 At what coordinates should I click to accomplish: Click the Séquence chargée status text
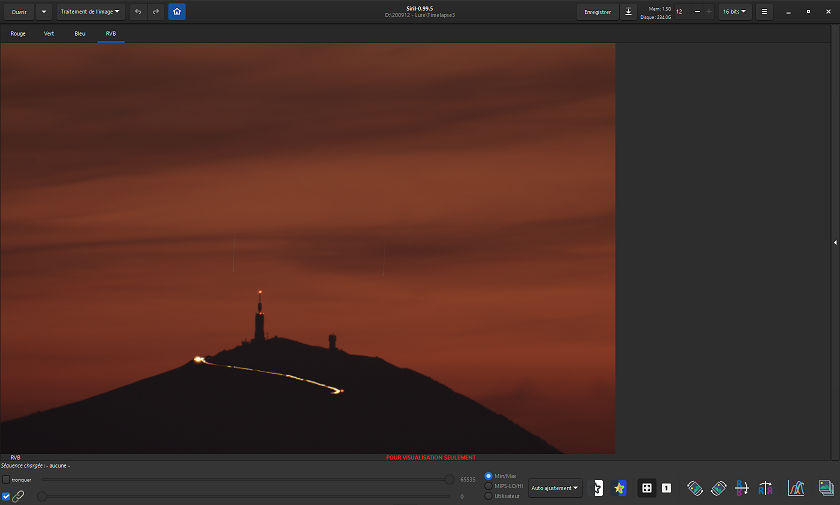[x=36, y=466]
